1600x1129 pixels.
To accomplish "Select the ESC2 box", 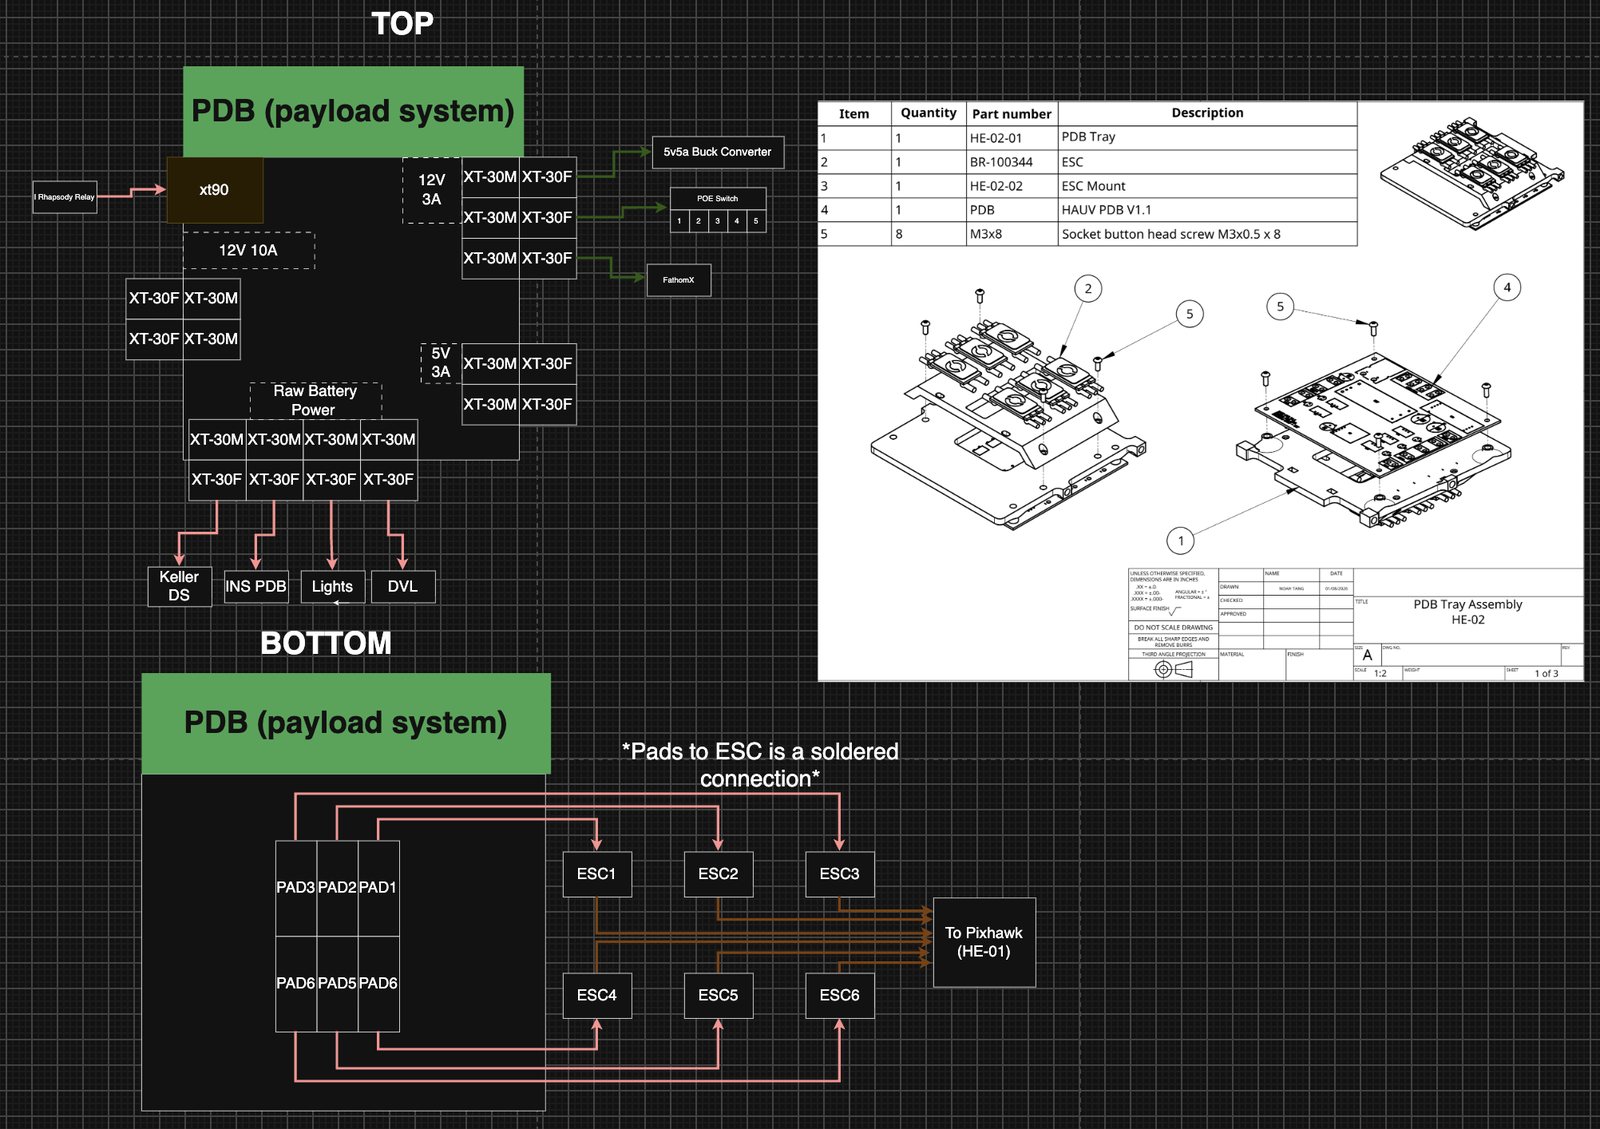I will click(718, 874).
